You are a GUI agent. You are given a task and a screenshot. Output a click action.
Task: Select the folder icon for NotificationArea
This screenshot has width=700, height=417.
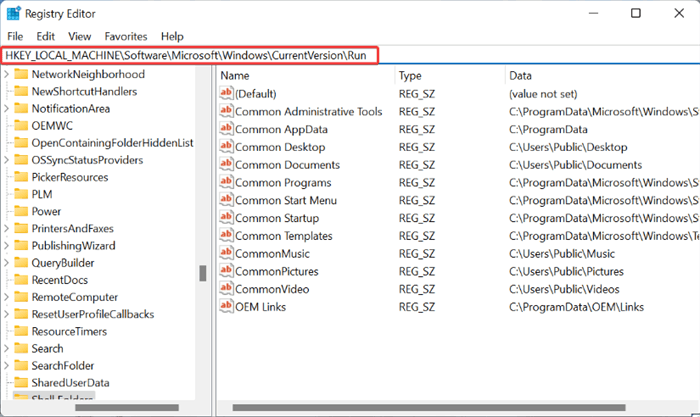20,108
